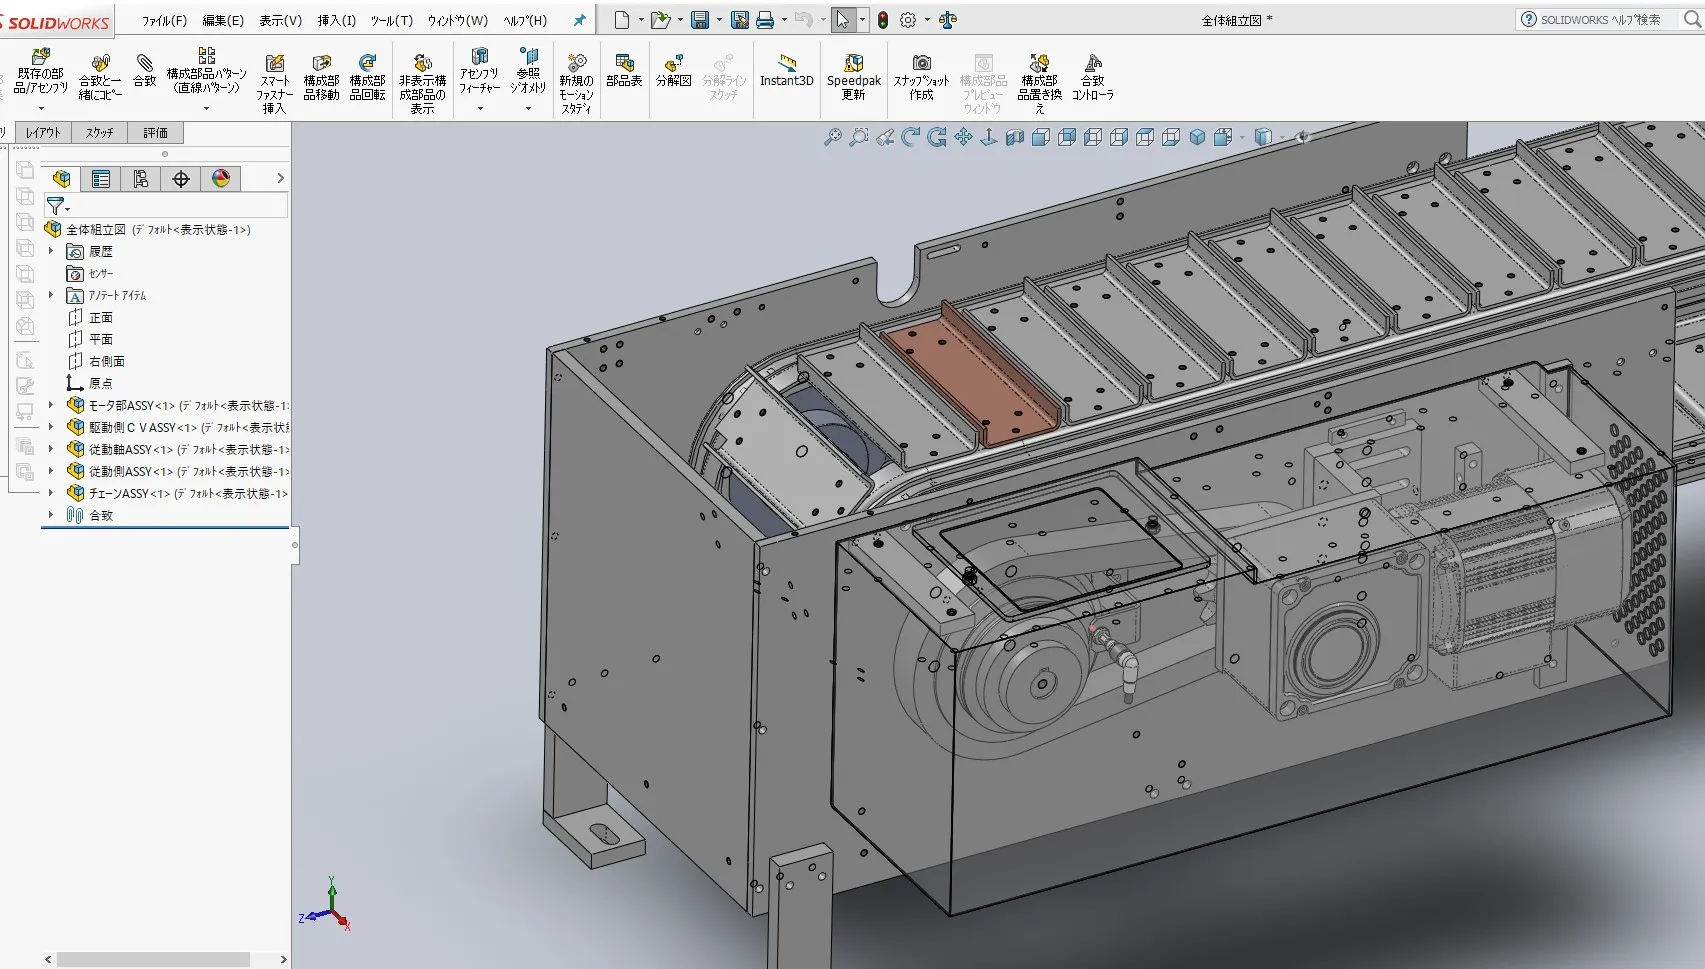Expand the モータ部ASSY tree node
The height and width of the screenshot is (969, 1705).
(x=51, y=405)
